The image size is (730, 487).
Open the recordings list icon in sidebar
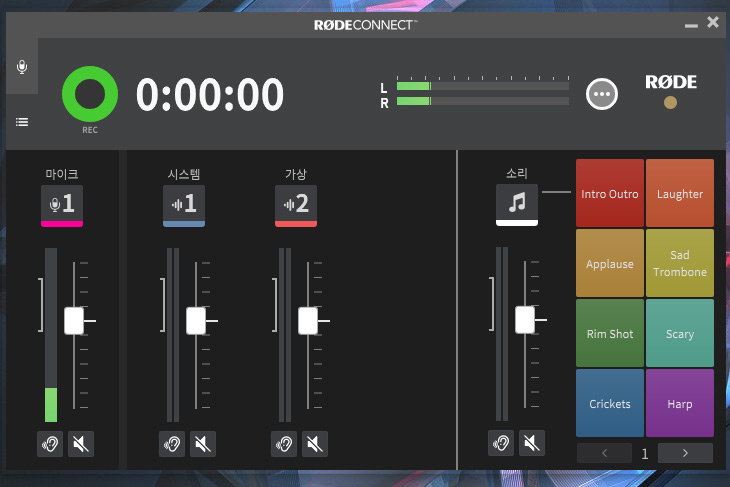click(22, 122)
